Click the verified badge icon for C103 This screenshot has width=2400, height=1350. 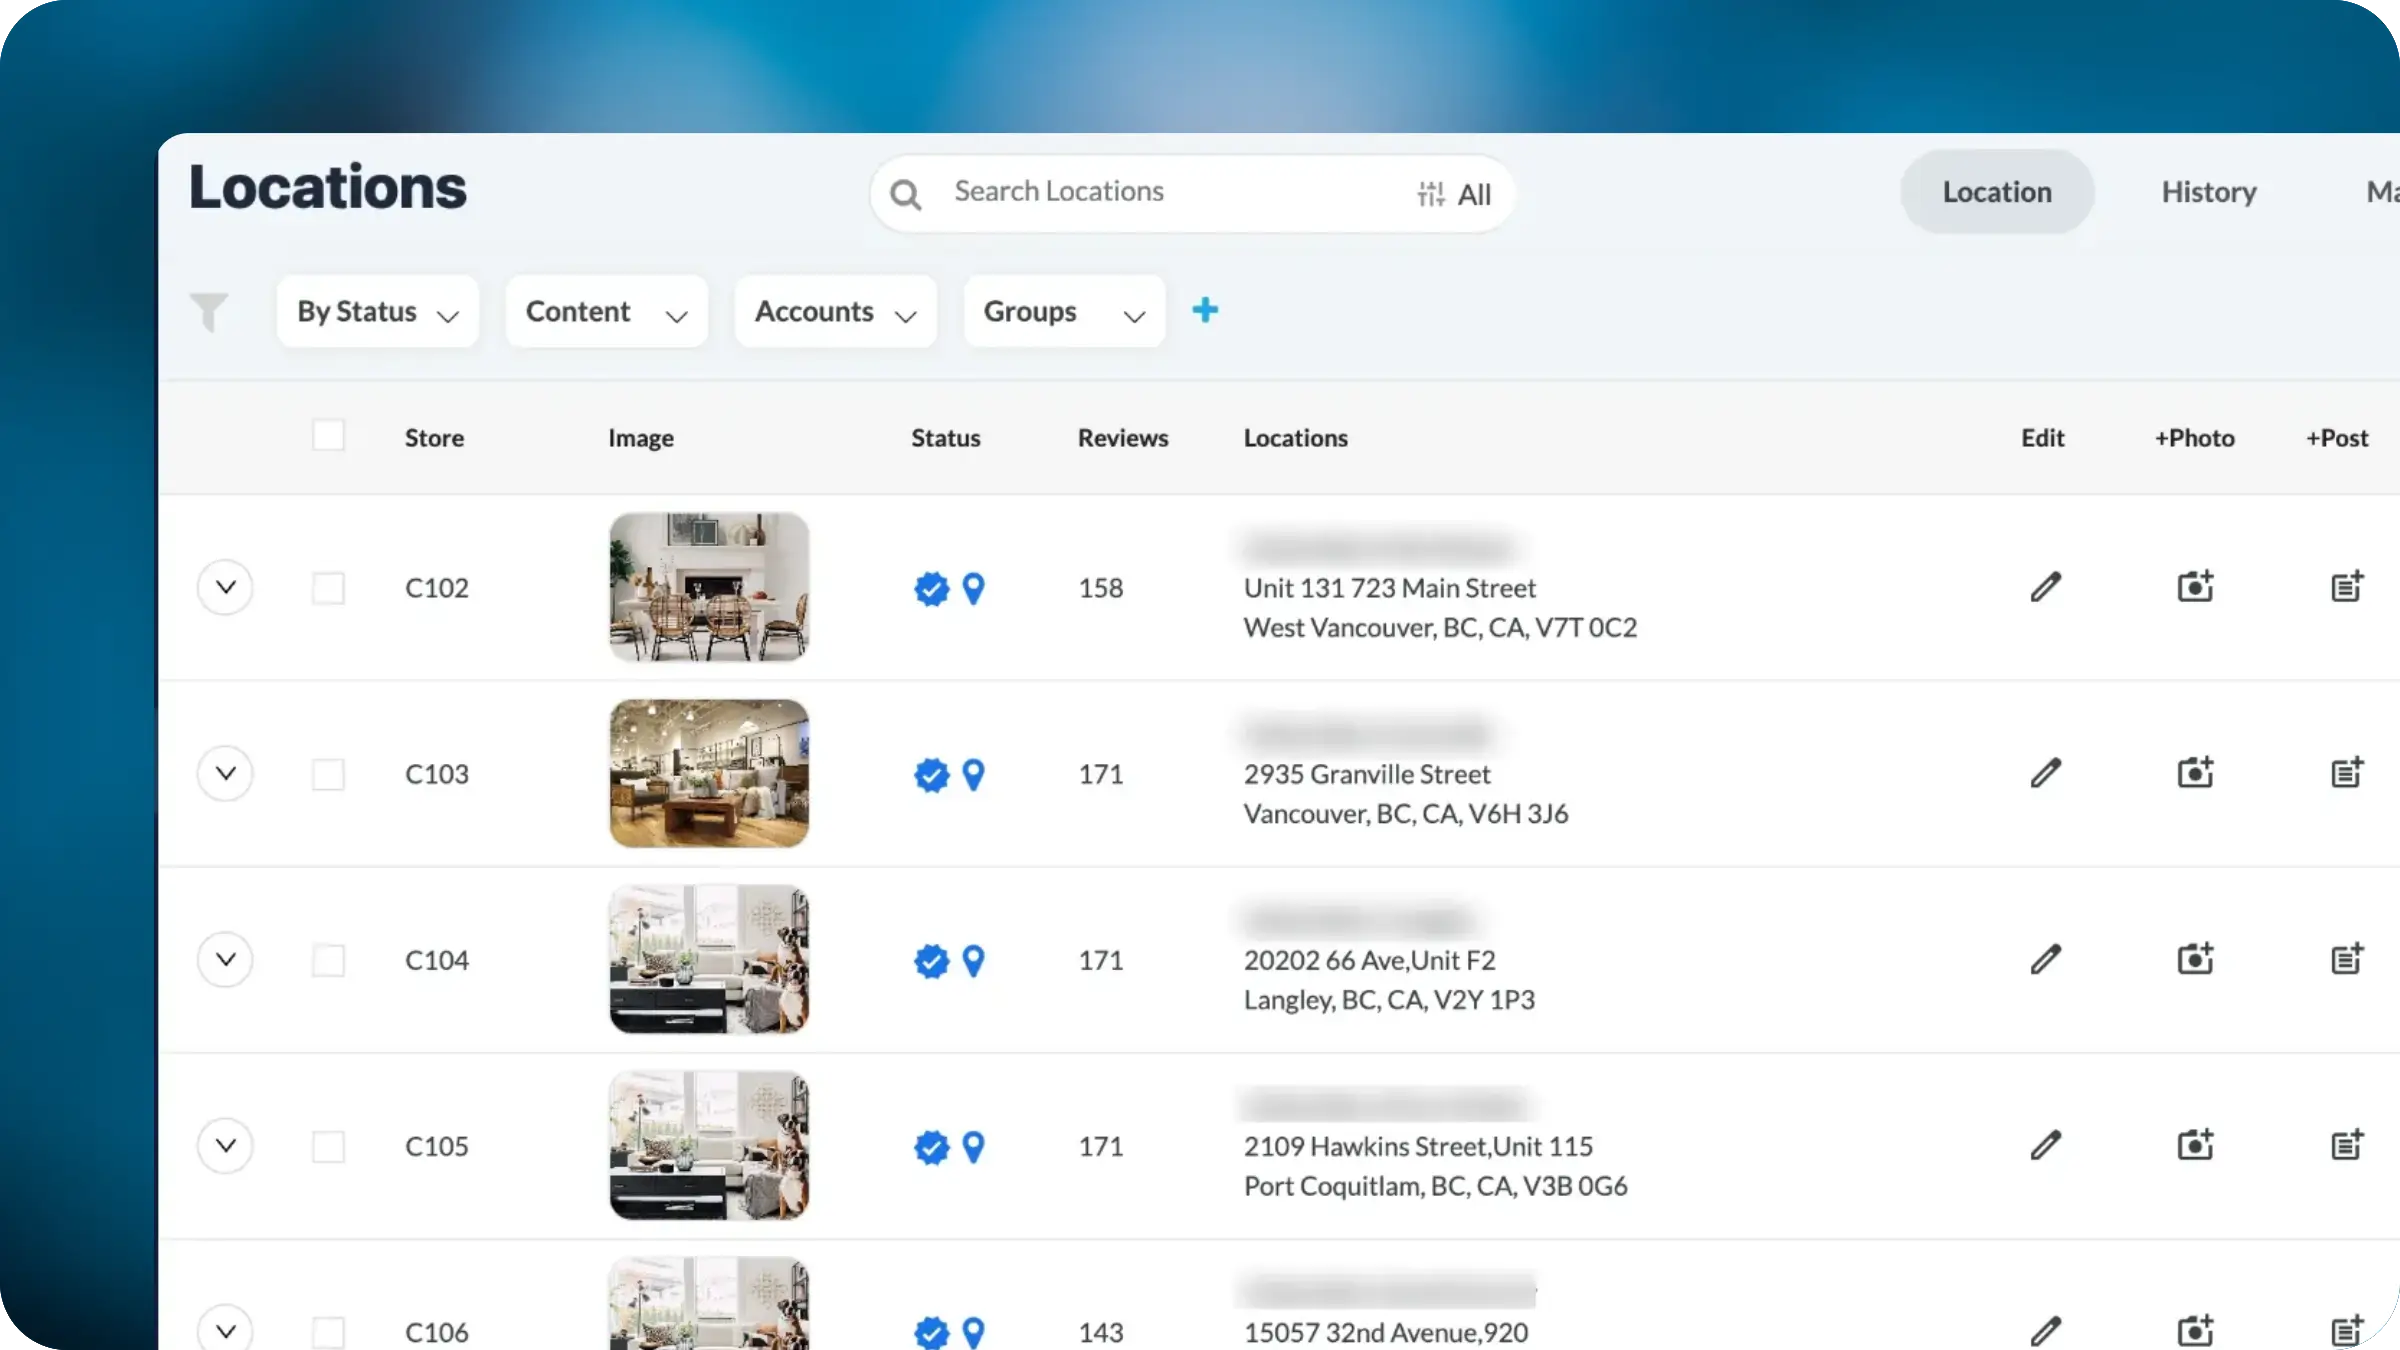(931, 775)
